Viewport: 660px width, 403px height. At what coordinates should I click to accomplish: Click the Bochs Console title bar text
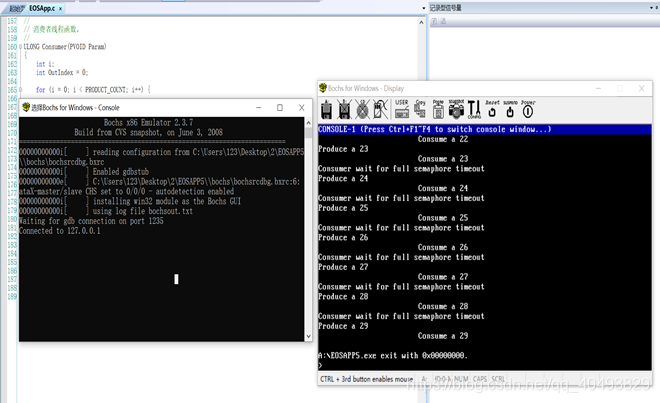click(x=75, y=108)
